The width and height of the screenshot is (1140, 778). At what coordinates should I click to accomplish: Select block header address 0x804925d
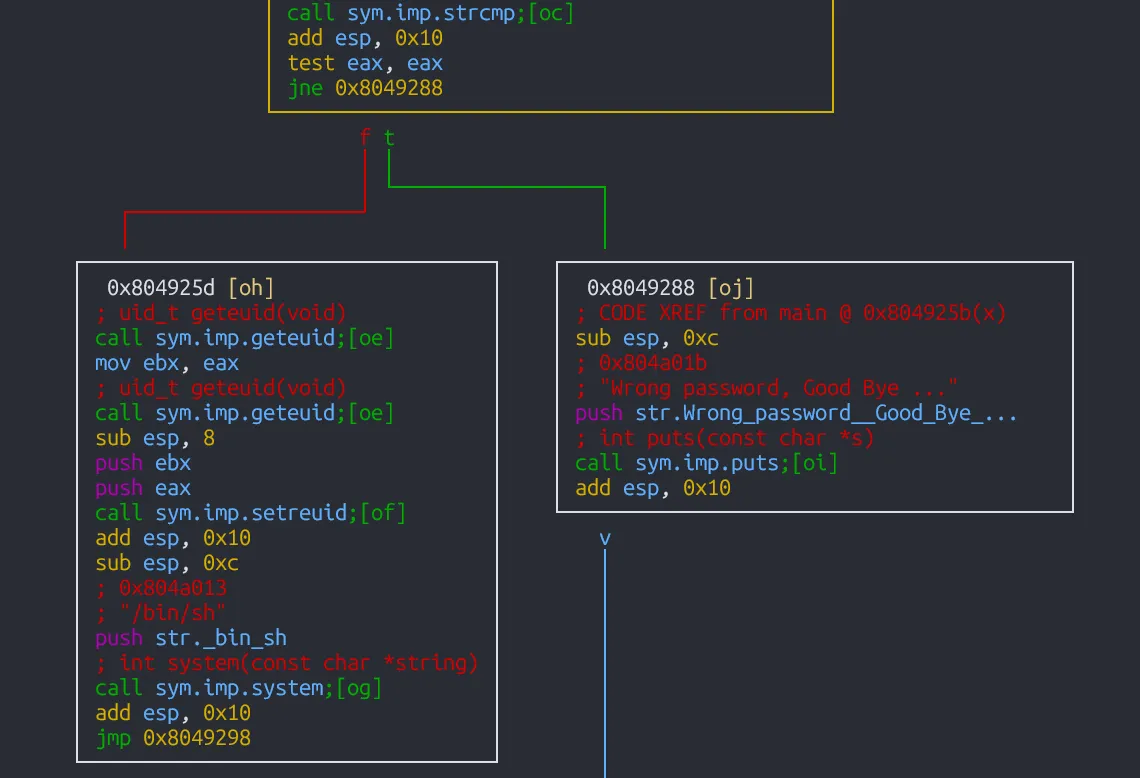point(162,288)
